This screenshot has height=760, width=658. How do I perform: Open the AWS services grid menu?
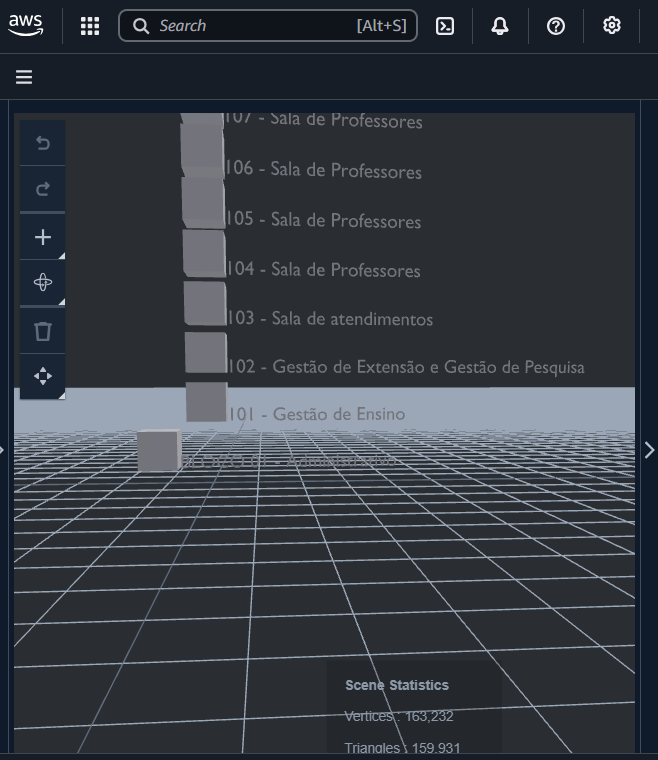point(90,26)
